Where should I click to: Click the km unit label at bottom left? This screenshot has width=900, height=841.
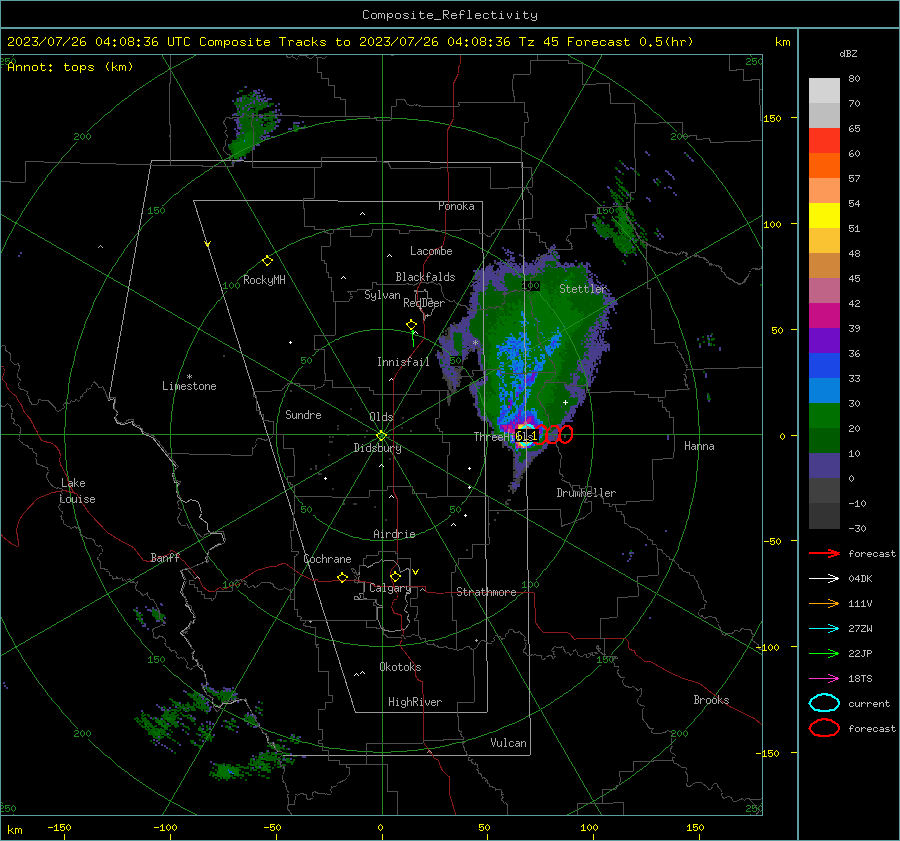coord(14,830)
